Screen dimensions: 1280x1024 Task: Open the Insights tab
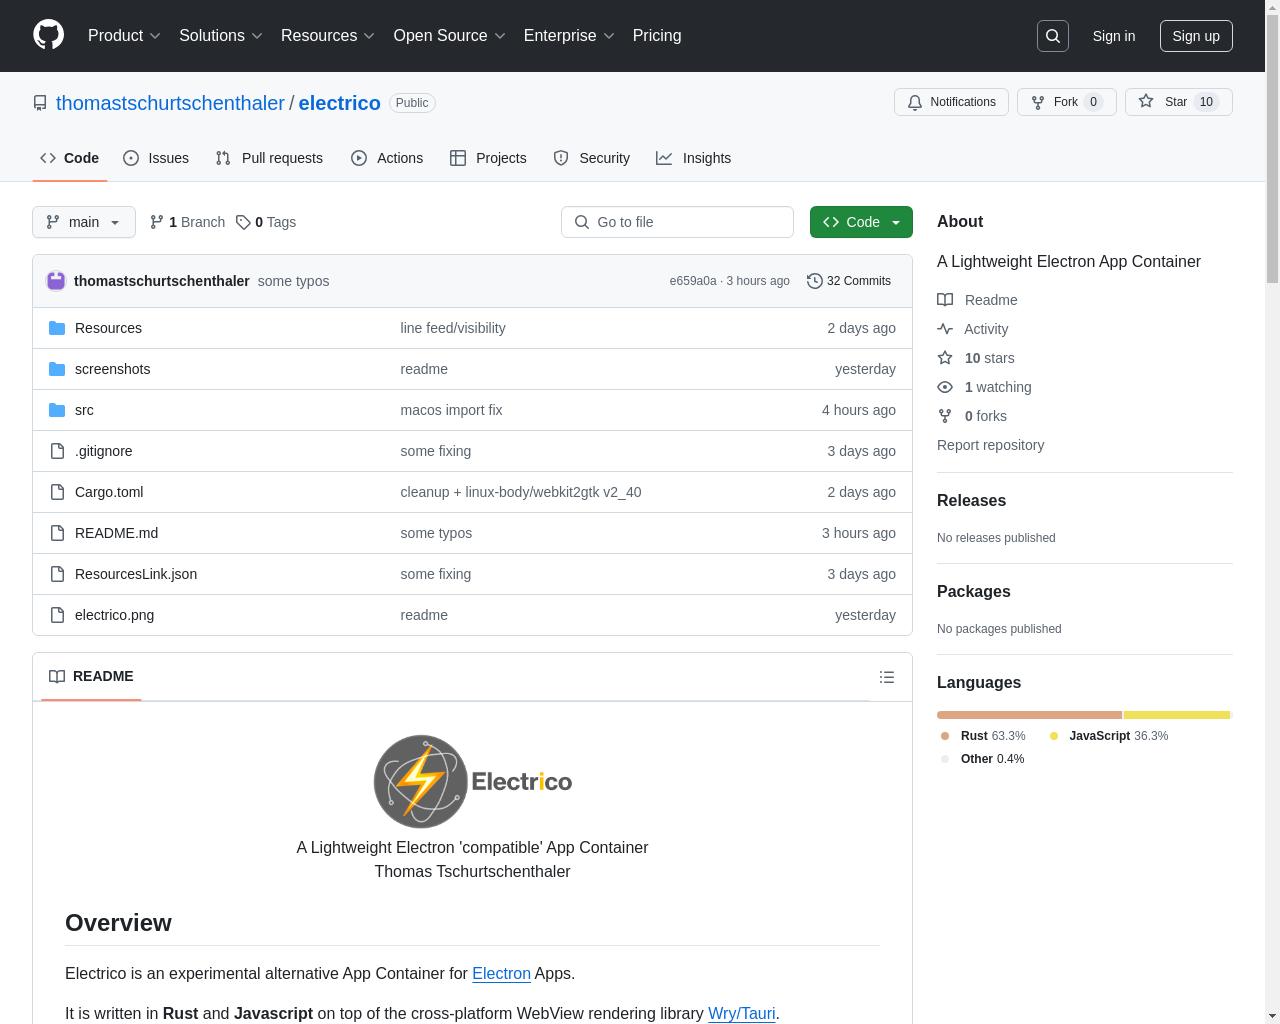click(x=694, y=158)
